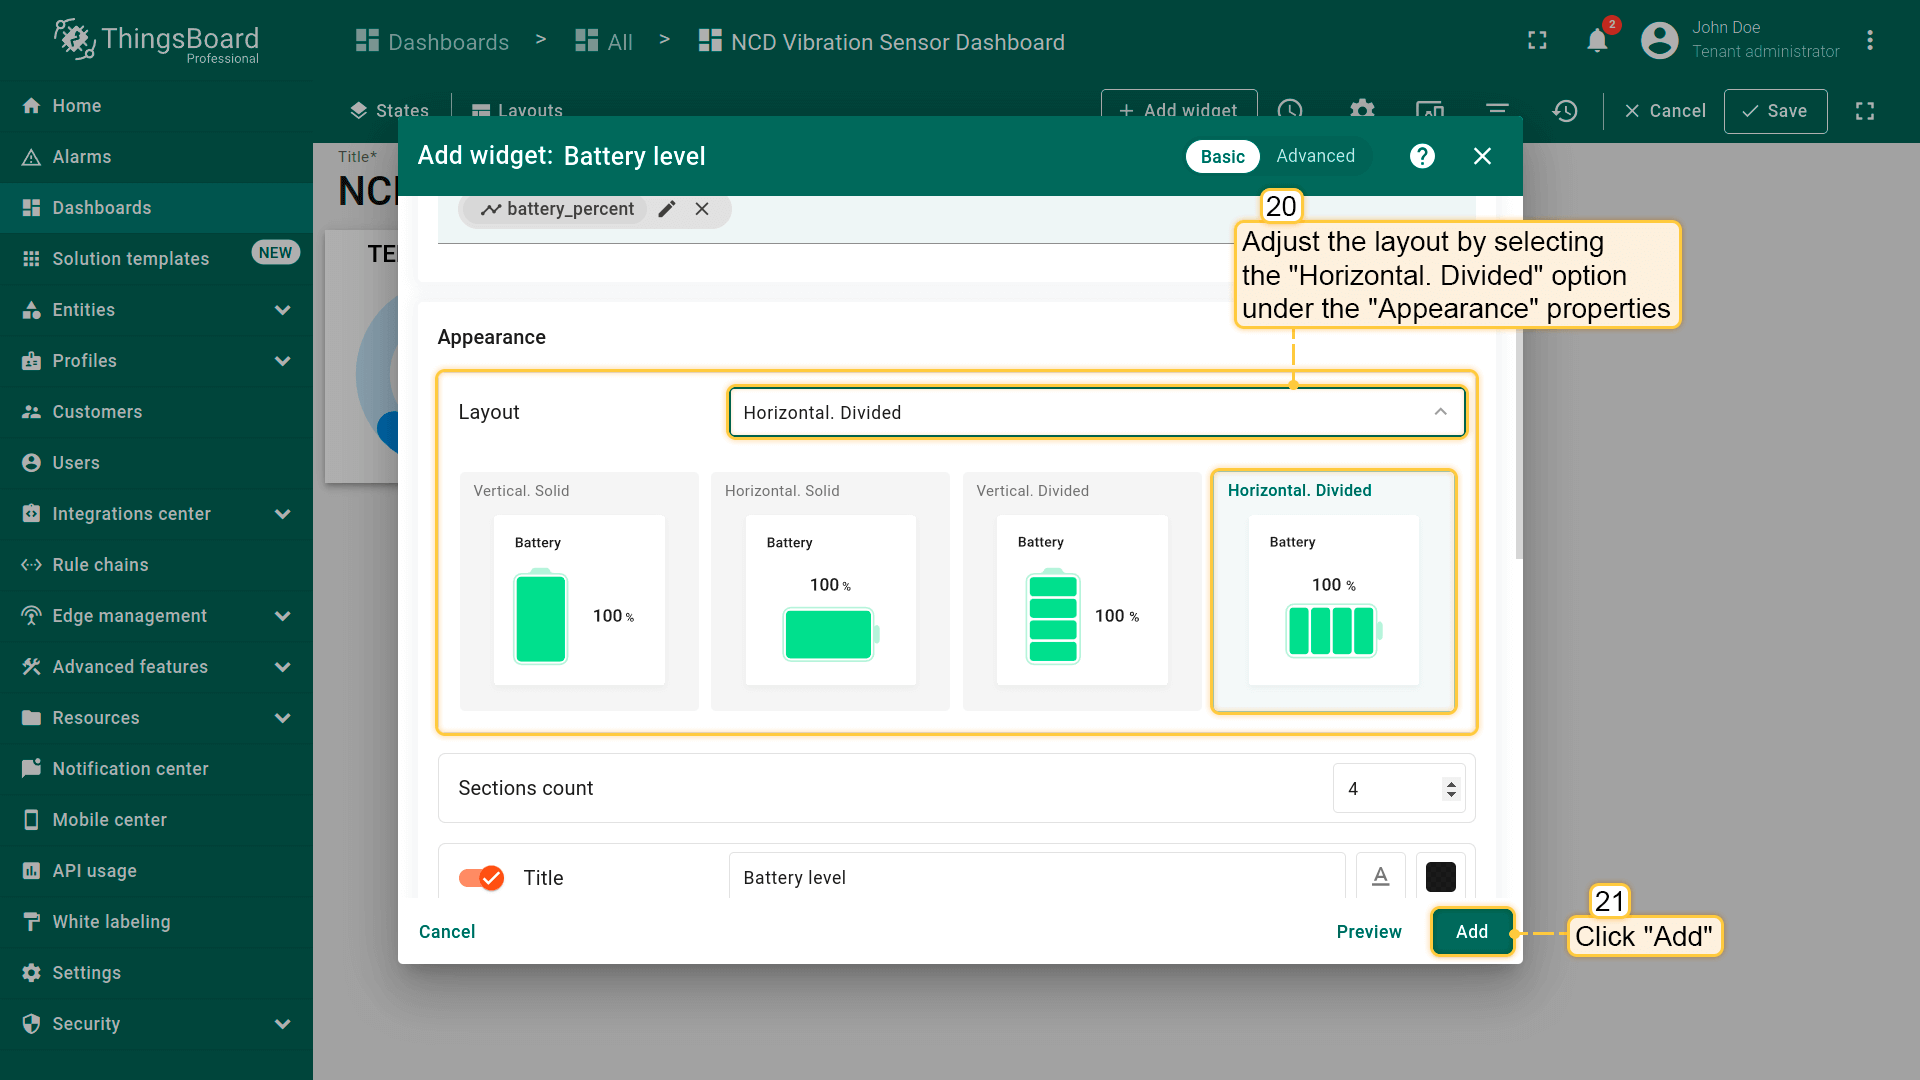The height and width of the screenshot is (1080, 1920).
Task: Click the notifications bell icon
Action: pyautogui.click(x=1597, y=41)
